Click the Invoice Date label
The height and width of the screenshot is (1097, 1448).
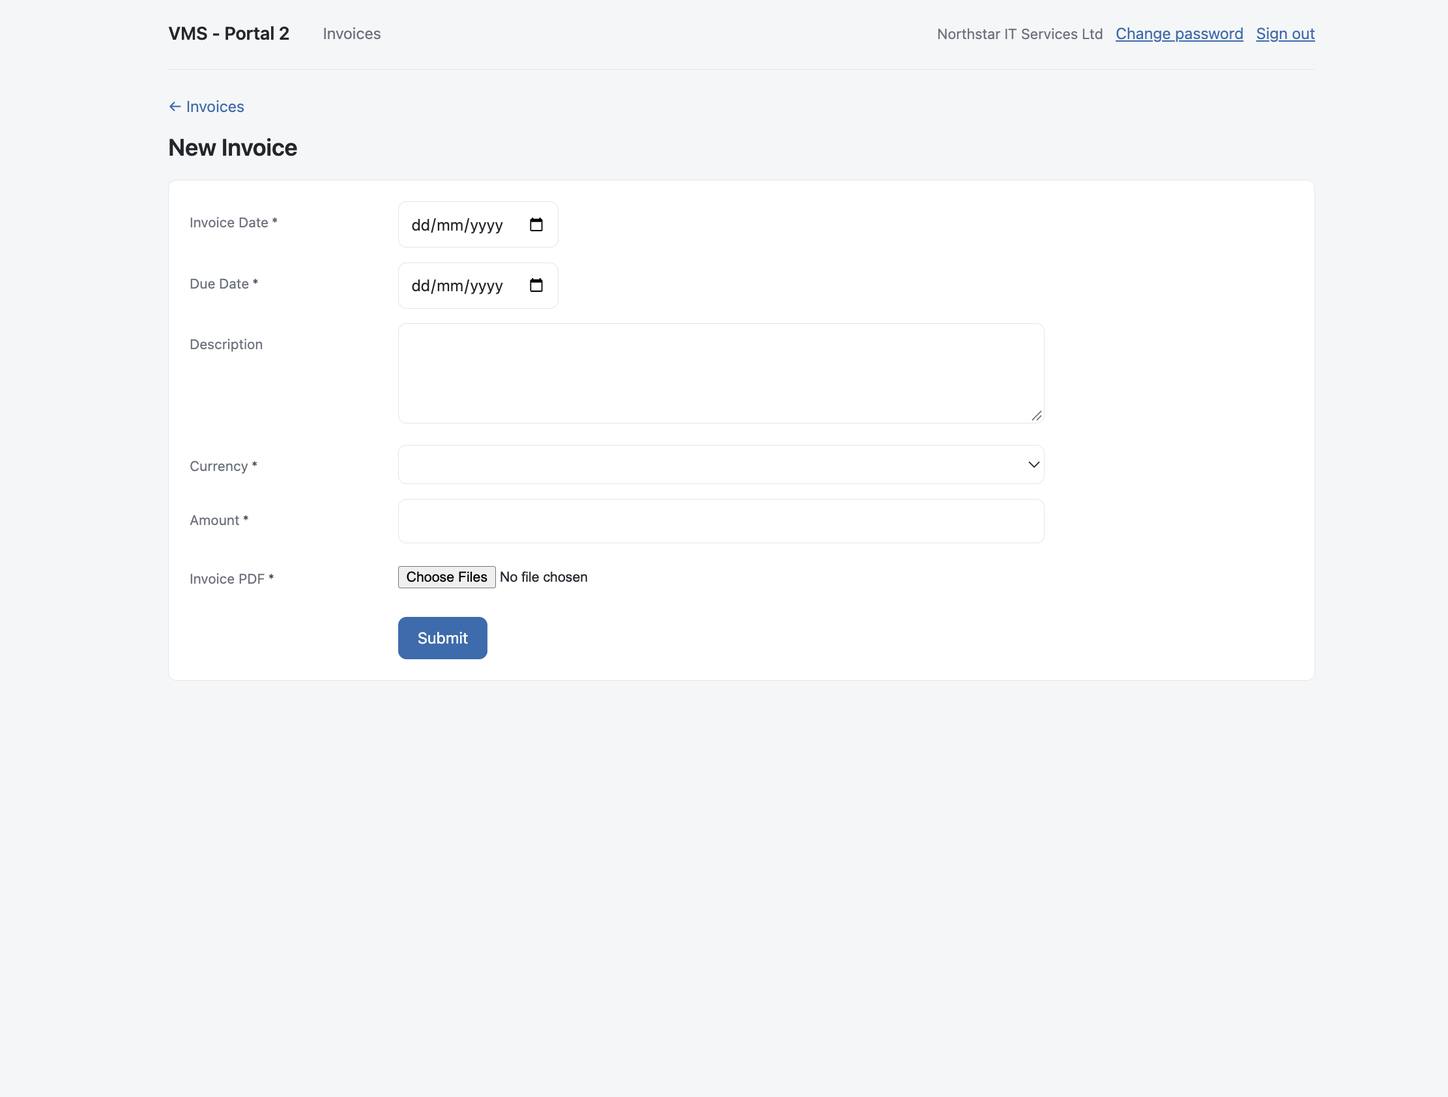(x=234, y=223)
